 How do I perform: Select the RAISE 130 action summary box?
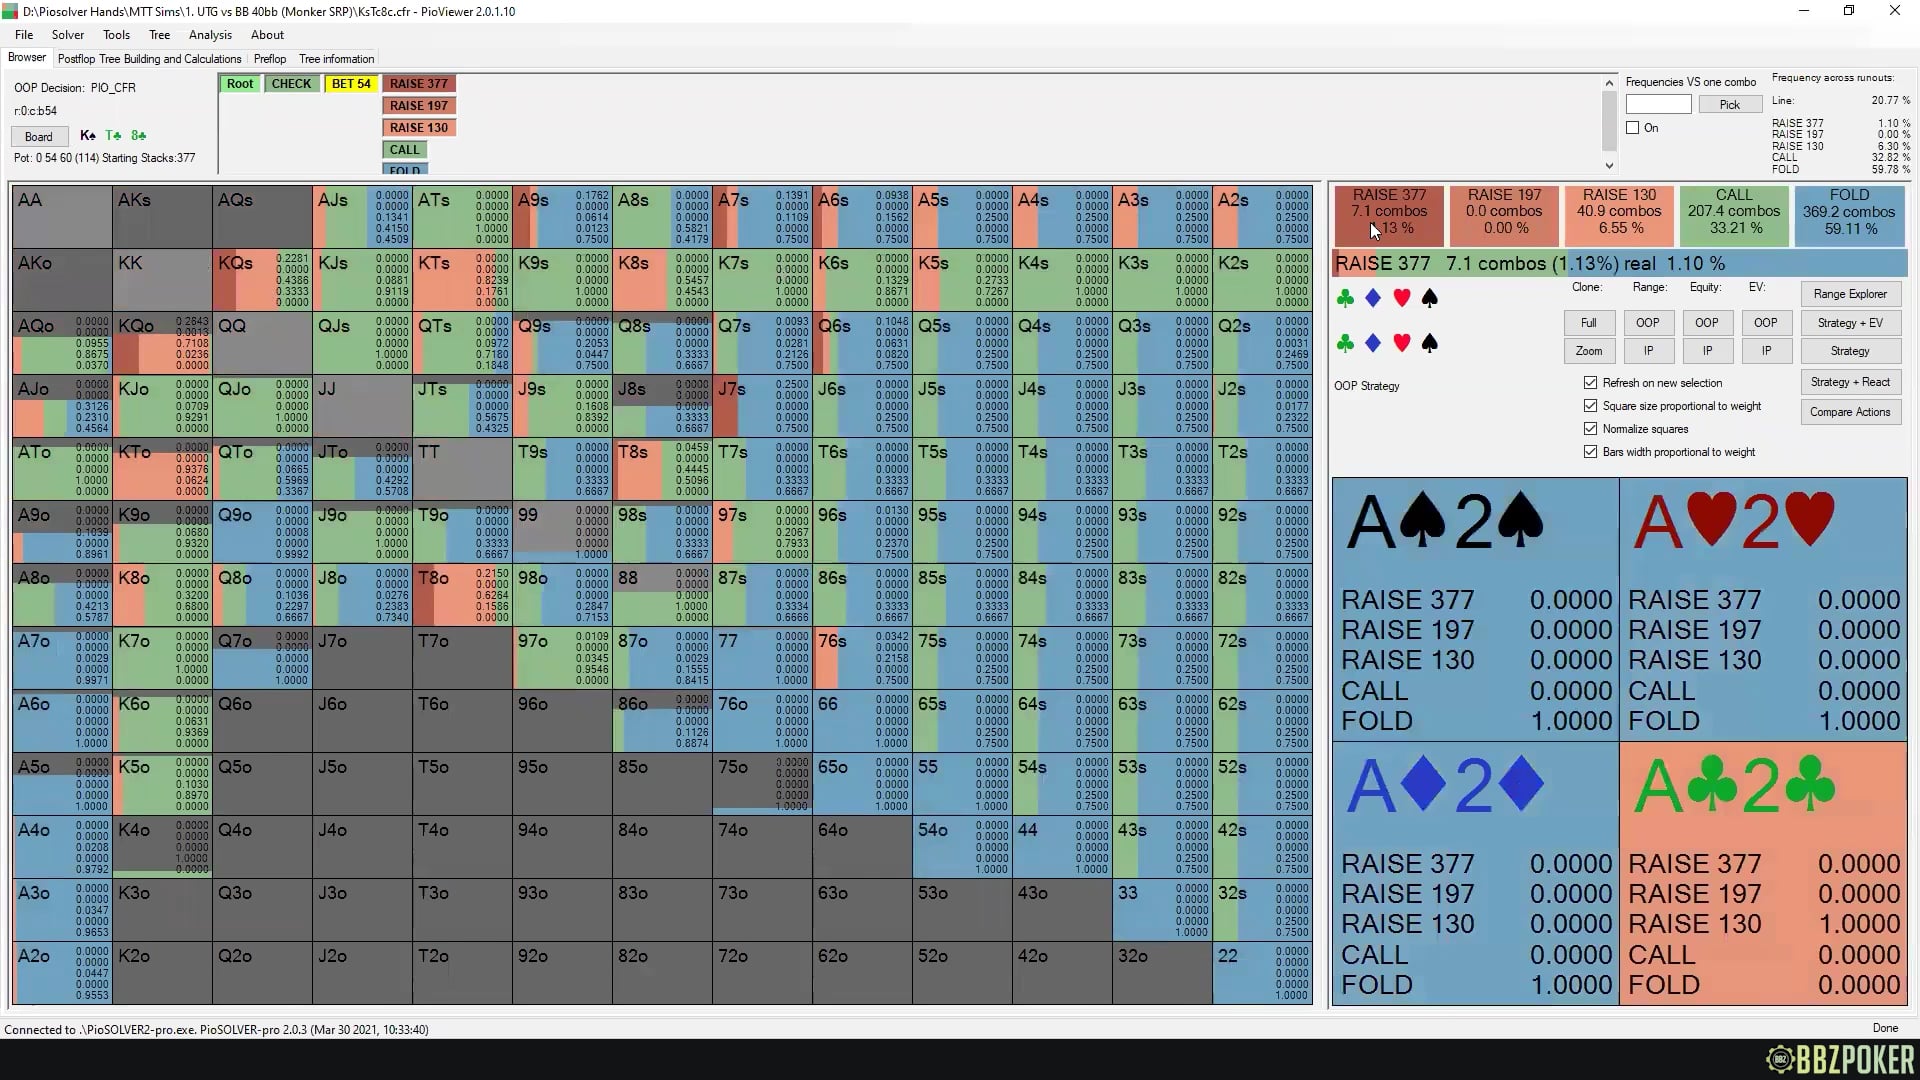click(x=1619, y=212)
